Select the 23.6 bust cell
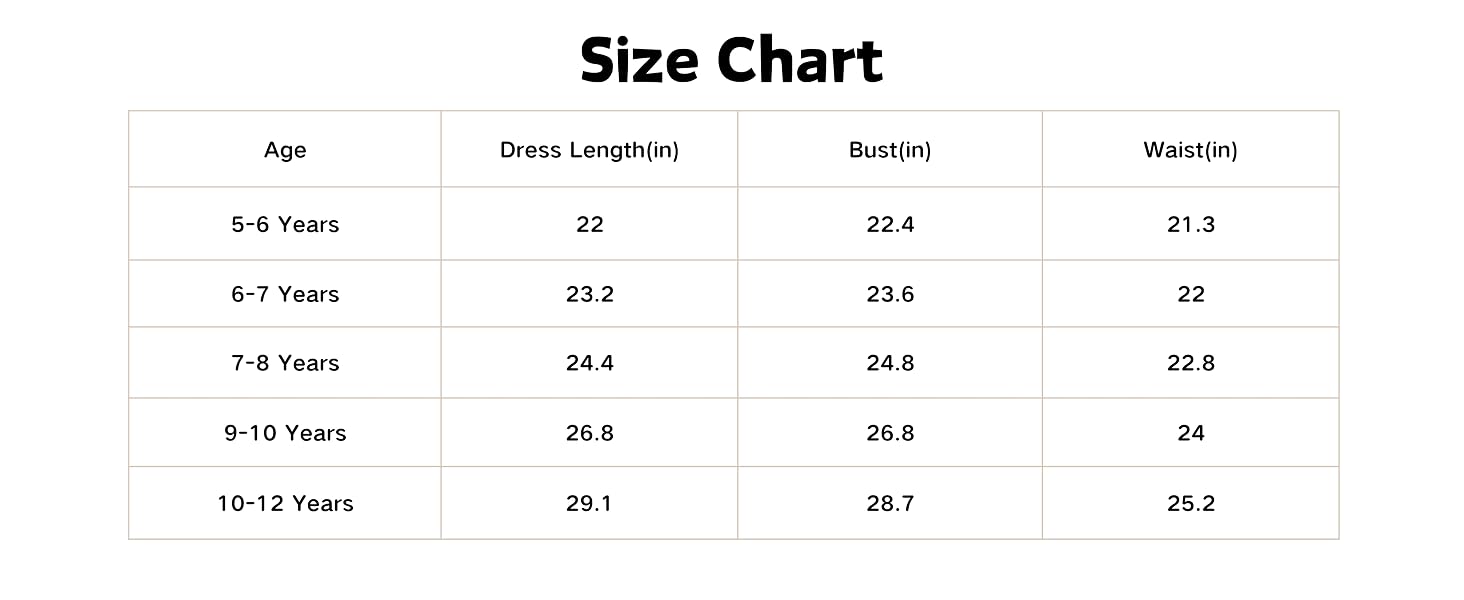 (890, 294)
